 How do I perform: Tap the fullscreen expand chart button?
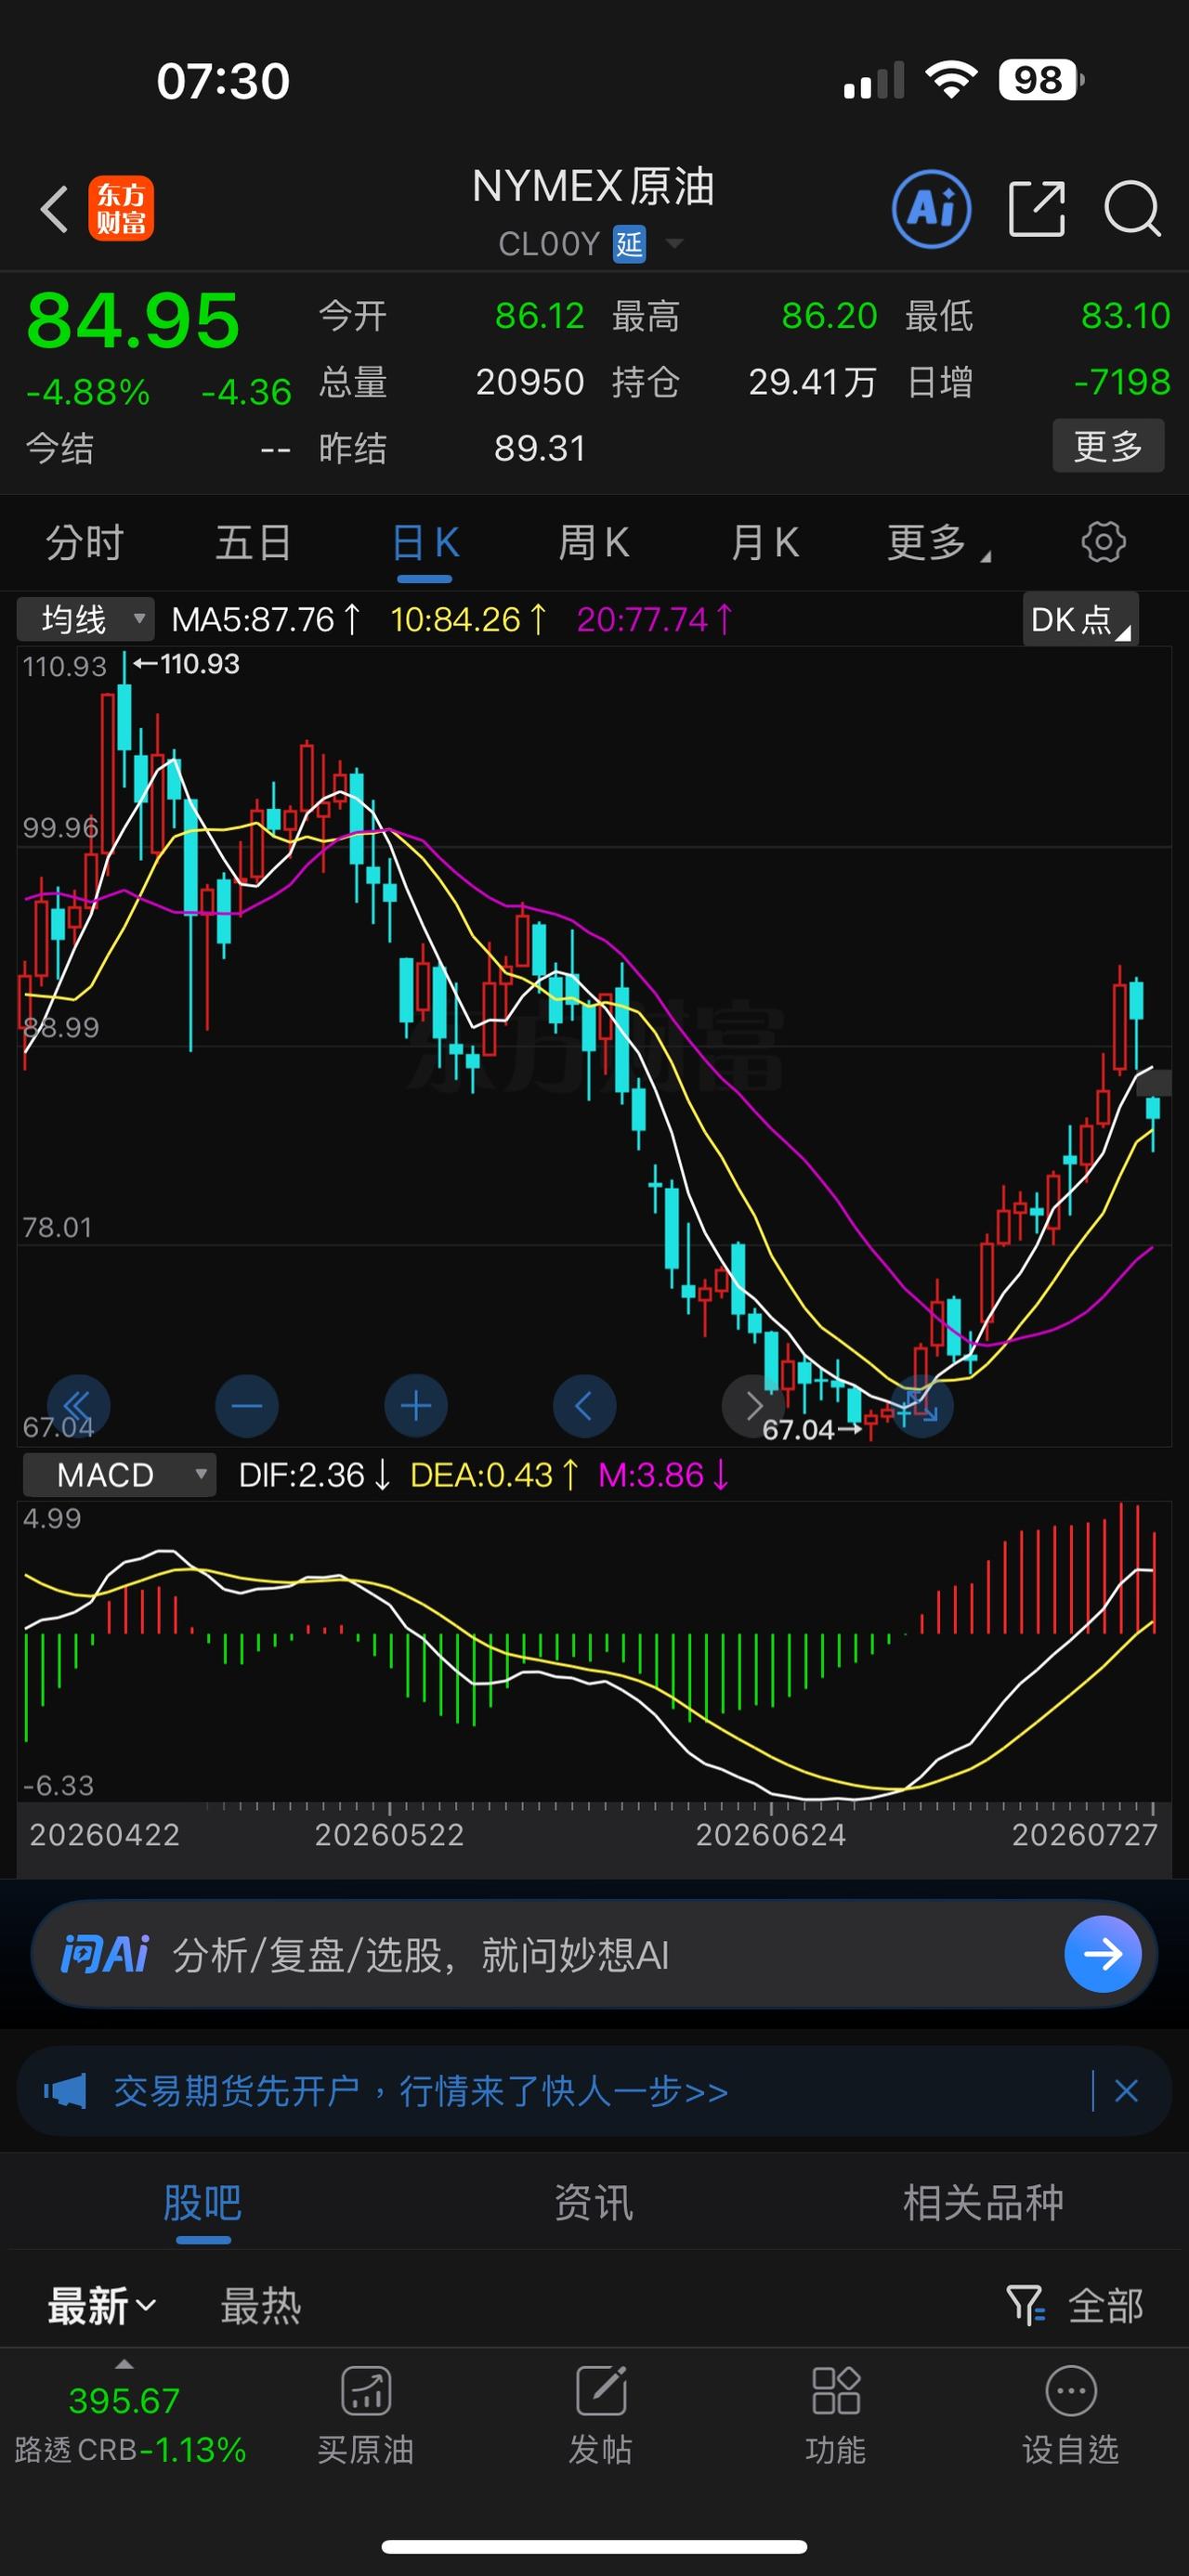922,1405
